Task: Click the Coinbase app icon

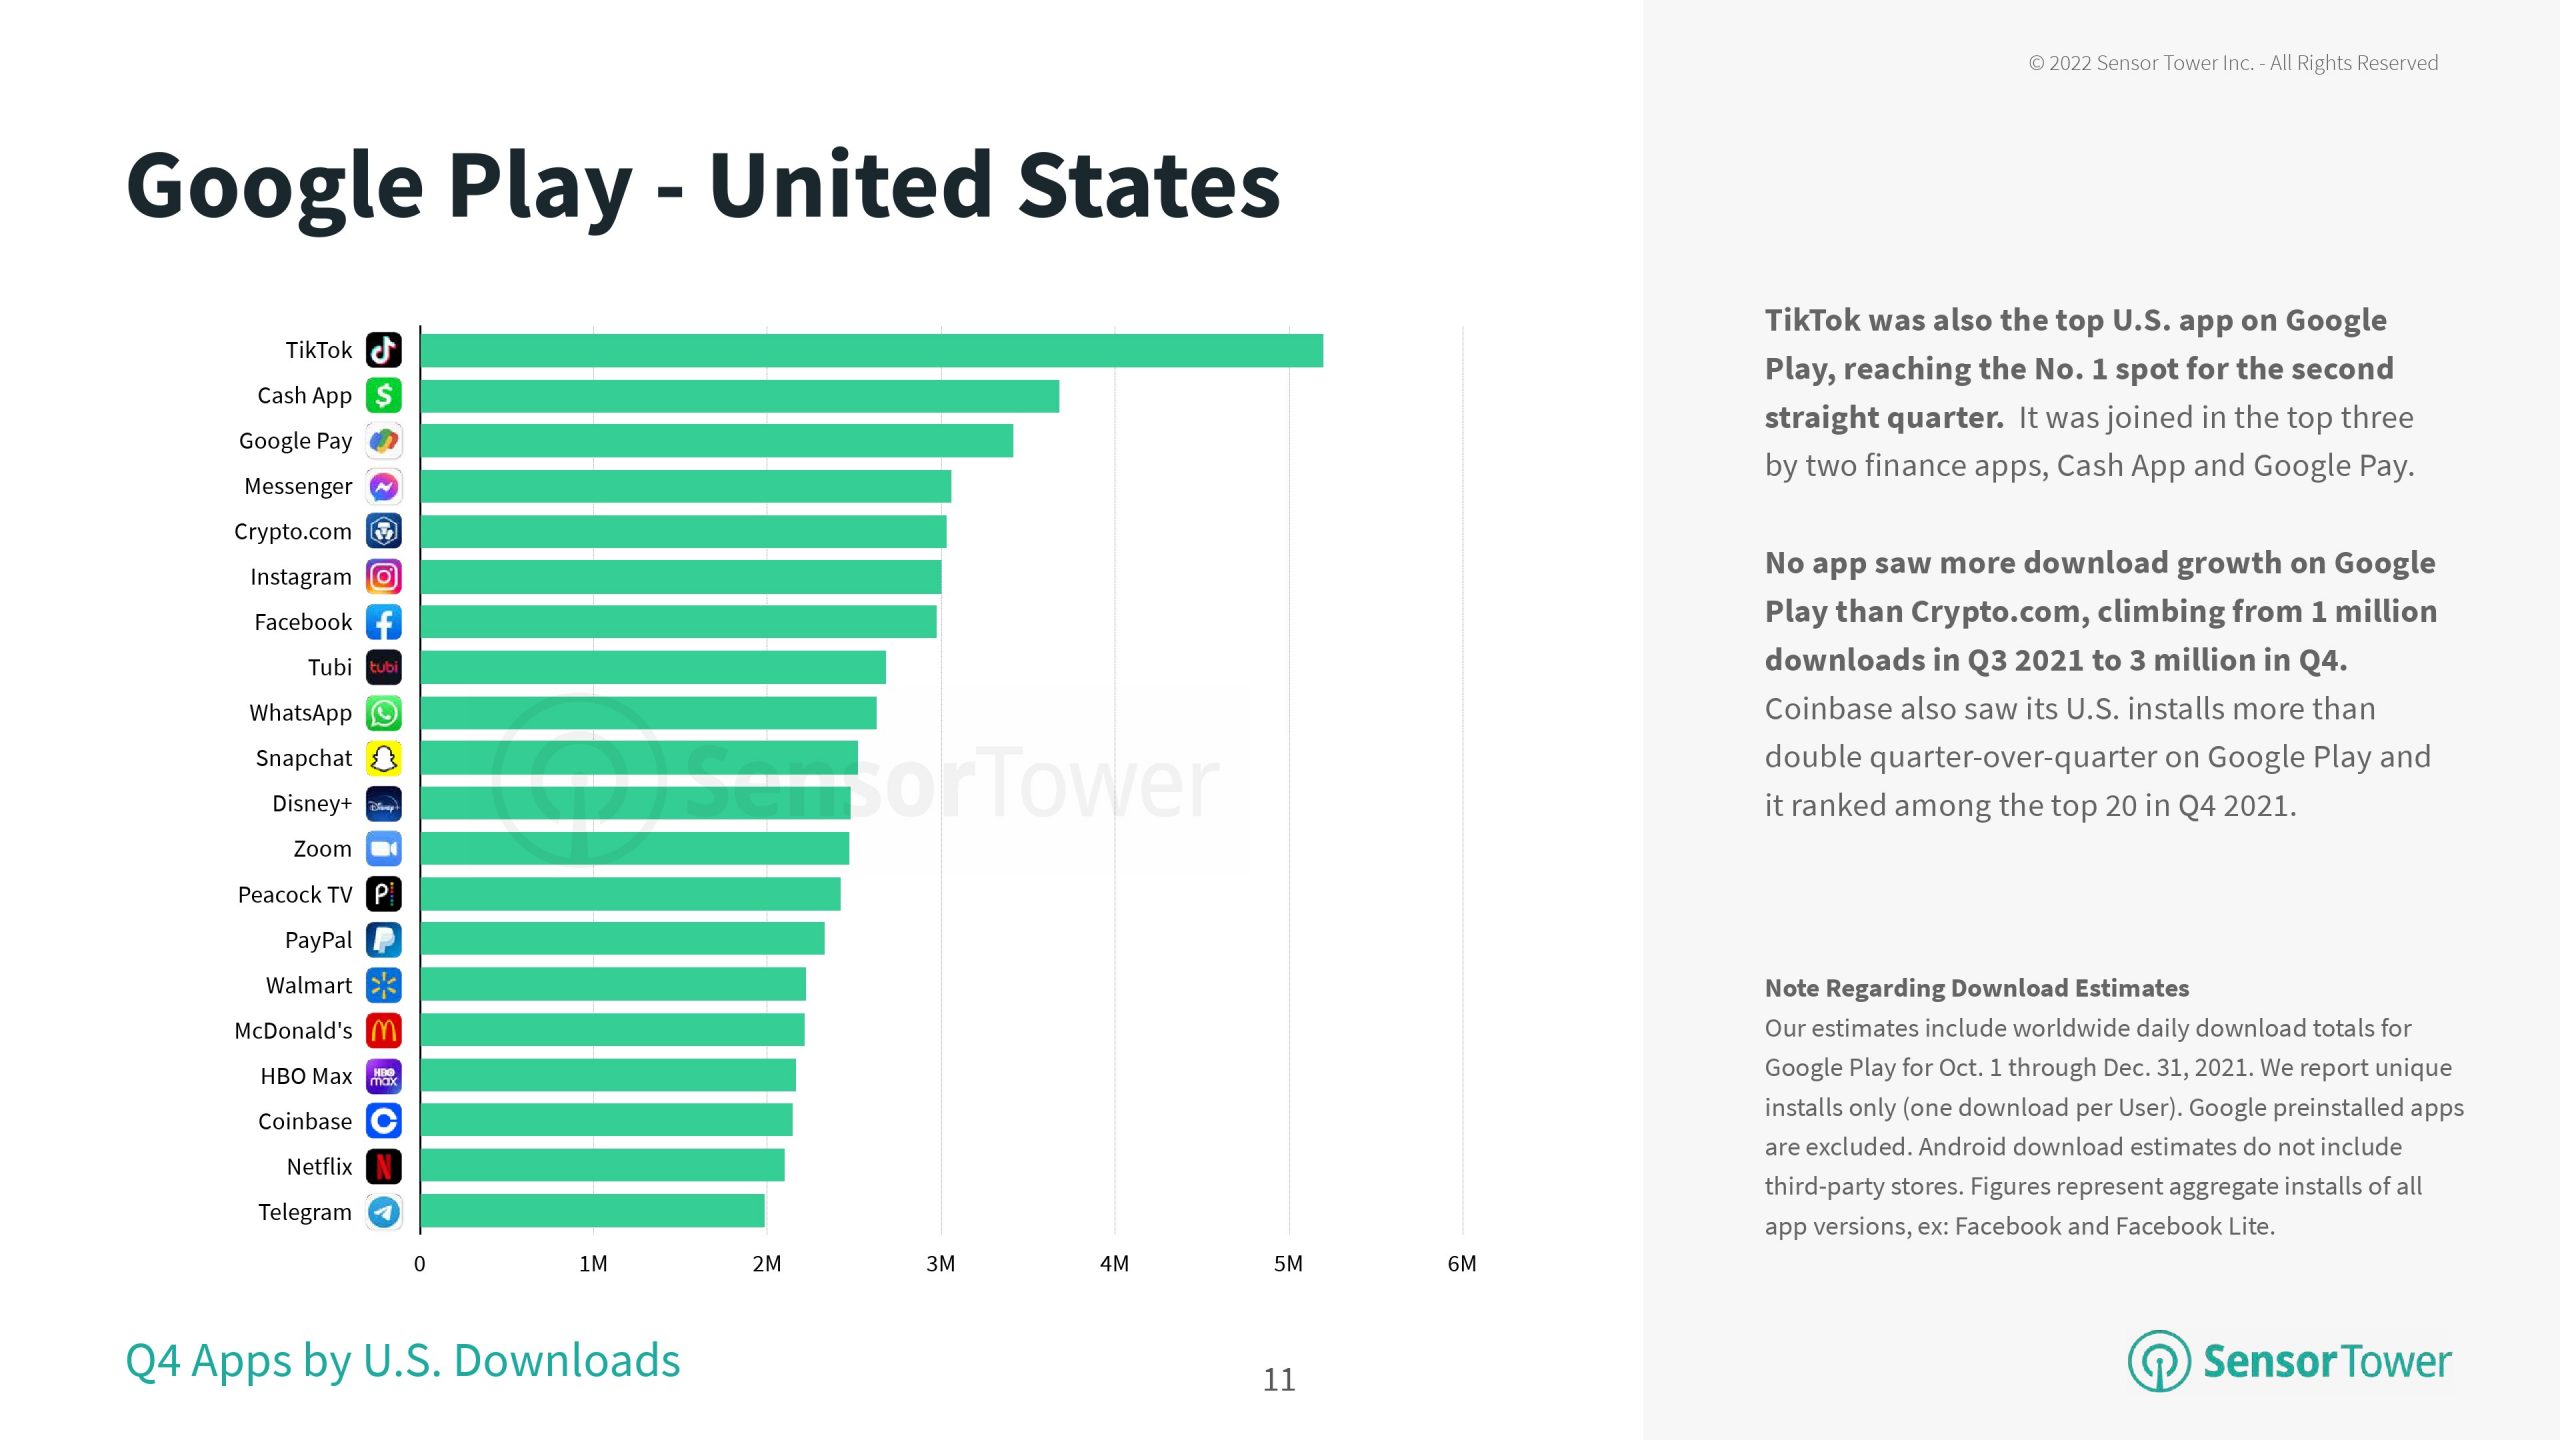Action: pyautogui.click(x=384, y=1121)
